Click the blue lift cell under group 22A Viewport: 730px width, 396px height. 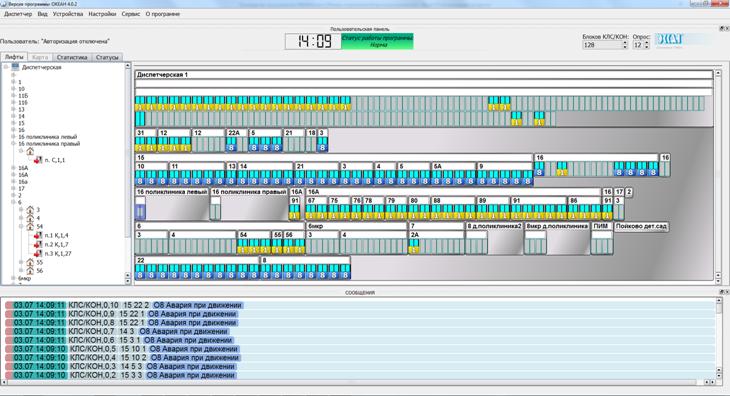pyautogui.click(x=231, y=144)
